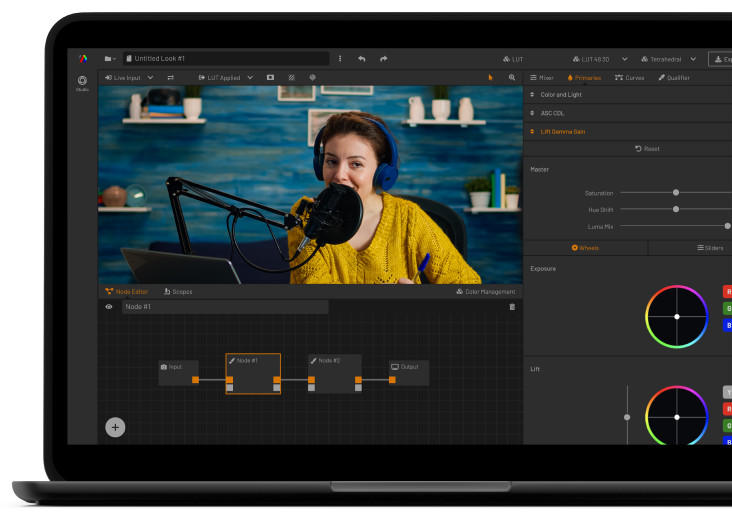Open the LUT Applied dropdown
This screenshot has width=732, height=520.
point(225,77)
